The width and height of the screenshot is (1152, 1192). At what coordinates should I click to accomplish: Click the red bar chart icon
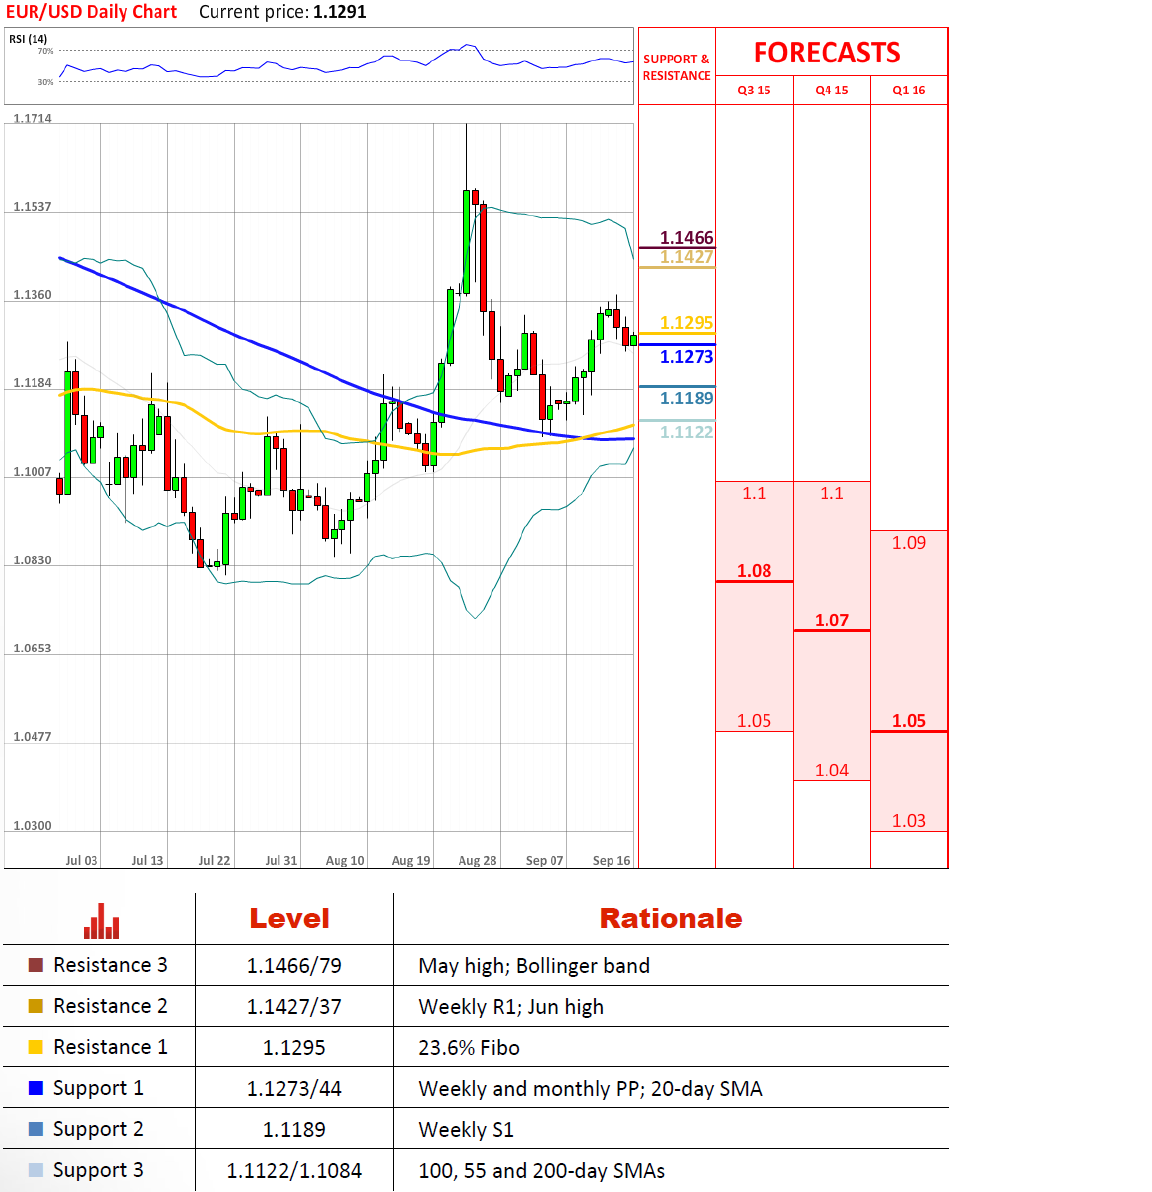101,921
